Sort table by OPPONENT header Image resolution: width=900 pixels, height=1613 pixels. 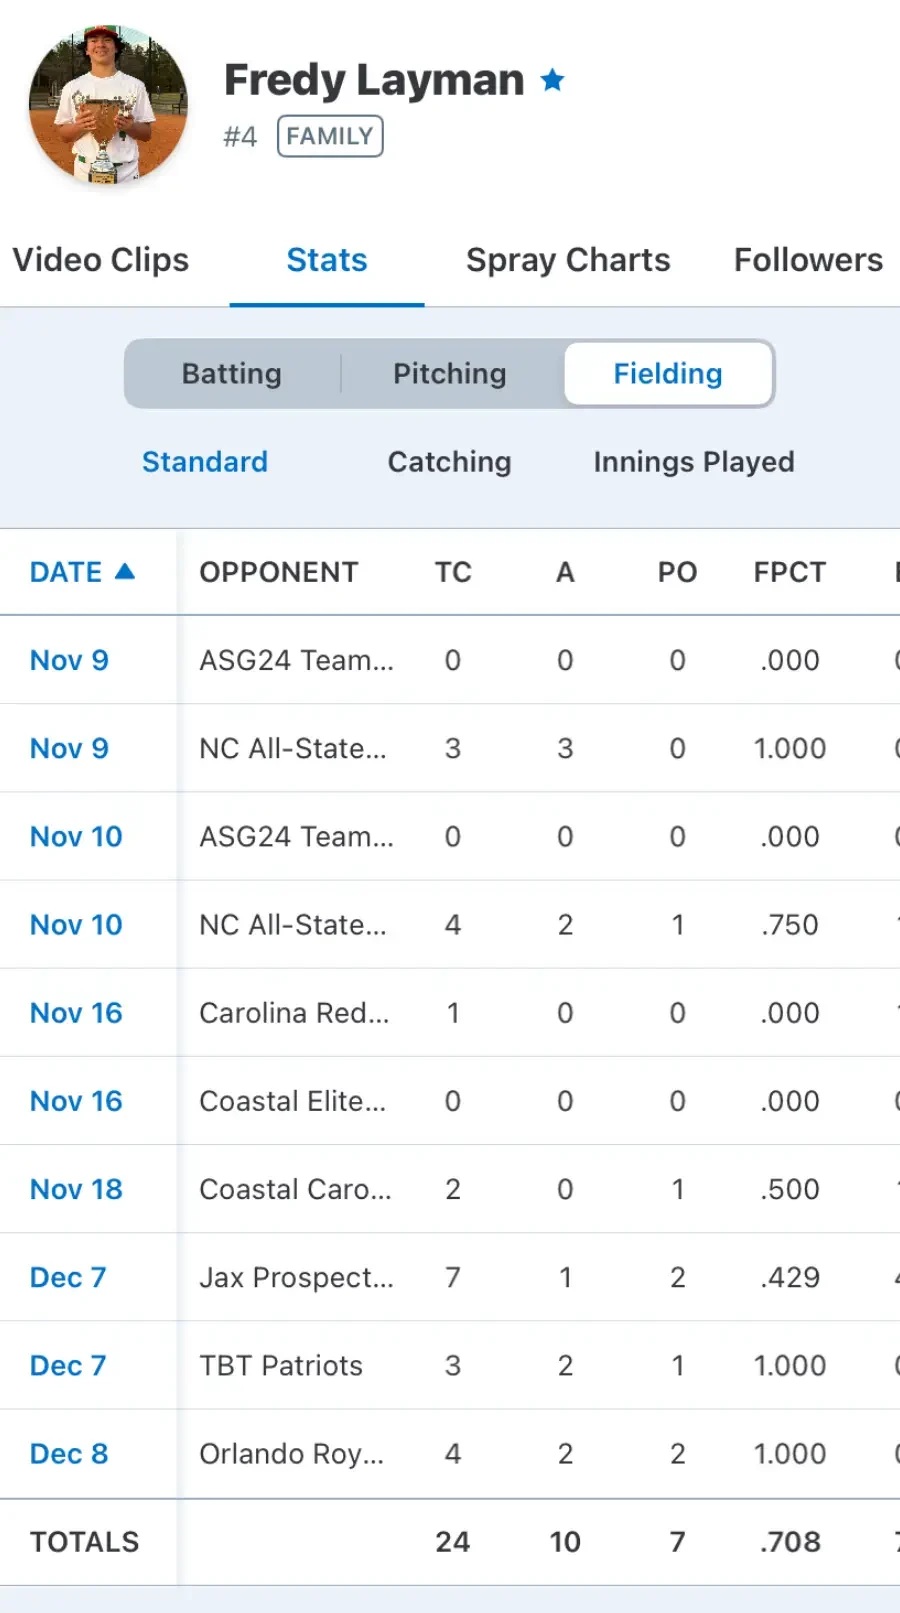click(x=279, y=572)
